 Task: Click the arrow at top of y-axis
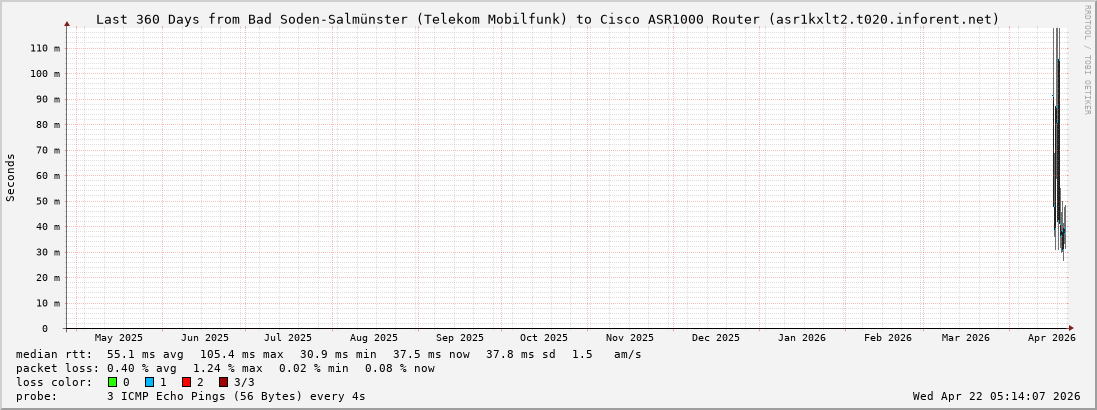coord(67,23)
